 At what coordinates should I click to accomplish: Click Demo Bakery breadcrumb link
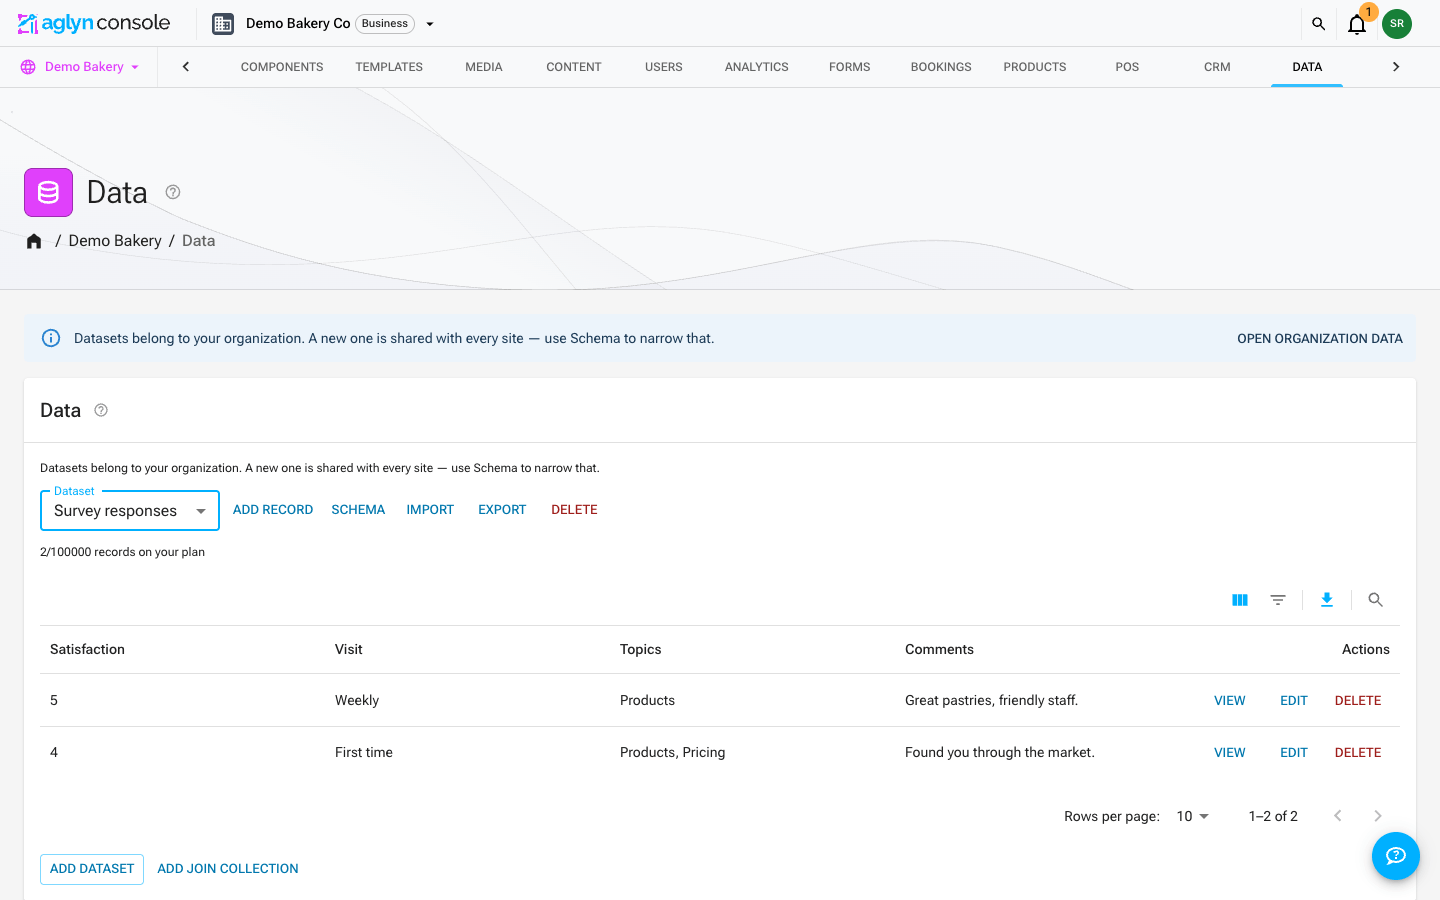click(x=115, y=241)
